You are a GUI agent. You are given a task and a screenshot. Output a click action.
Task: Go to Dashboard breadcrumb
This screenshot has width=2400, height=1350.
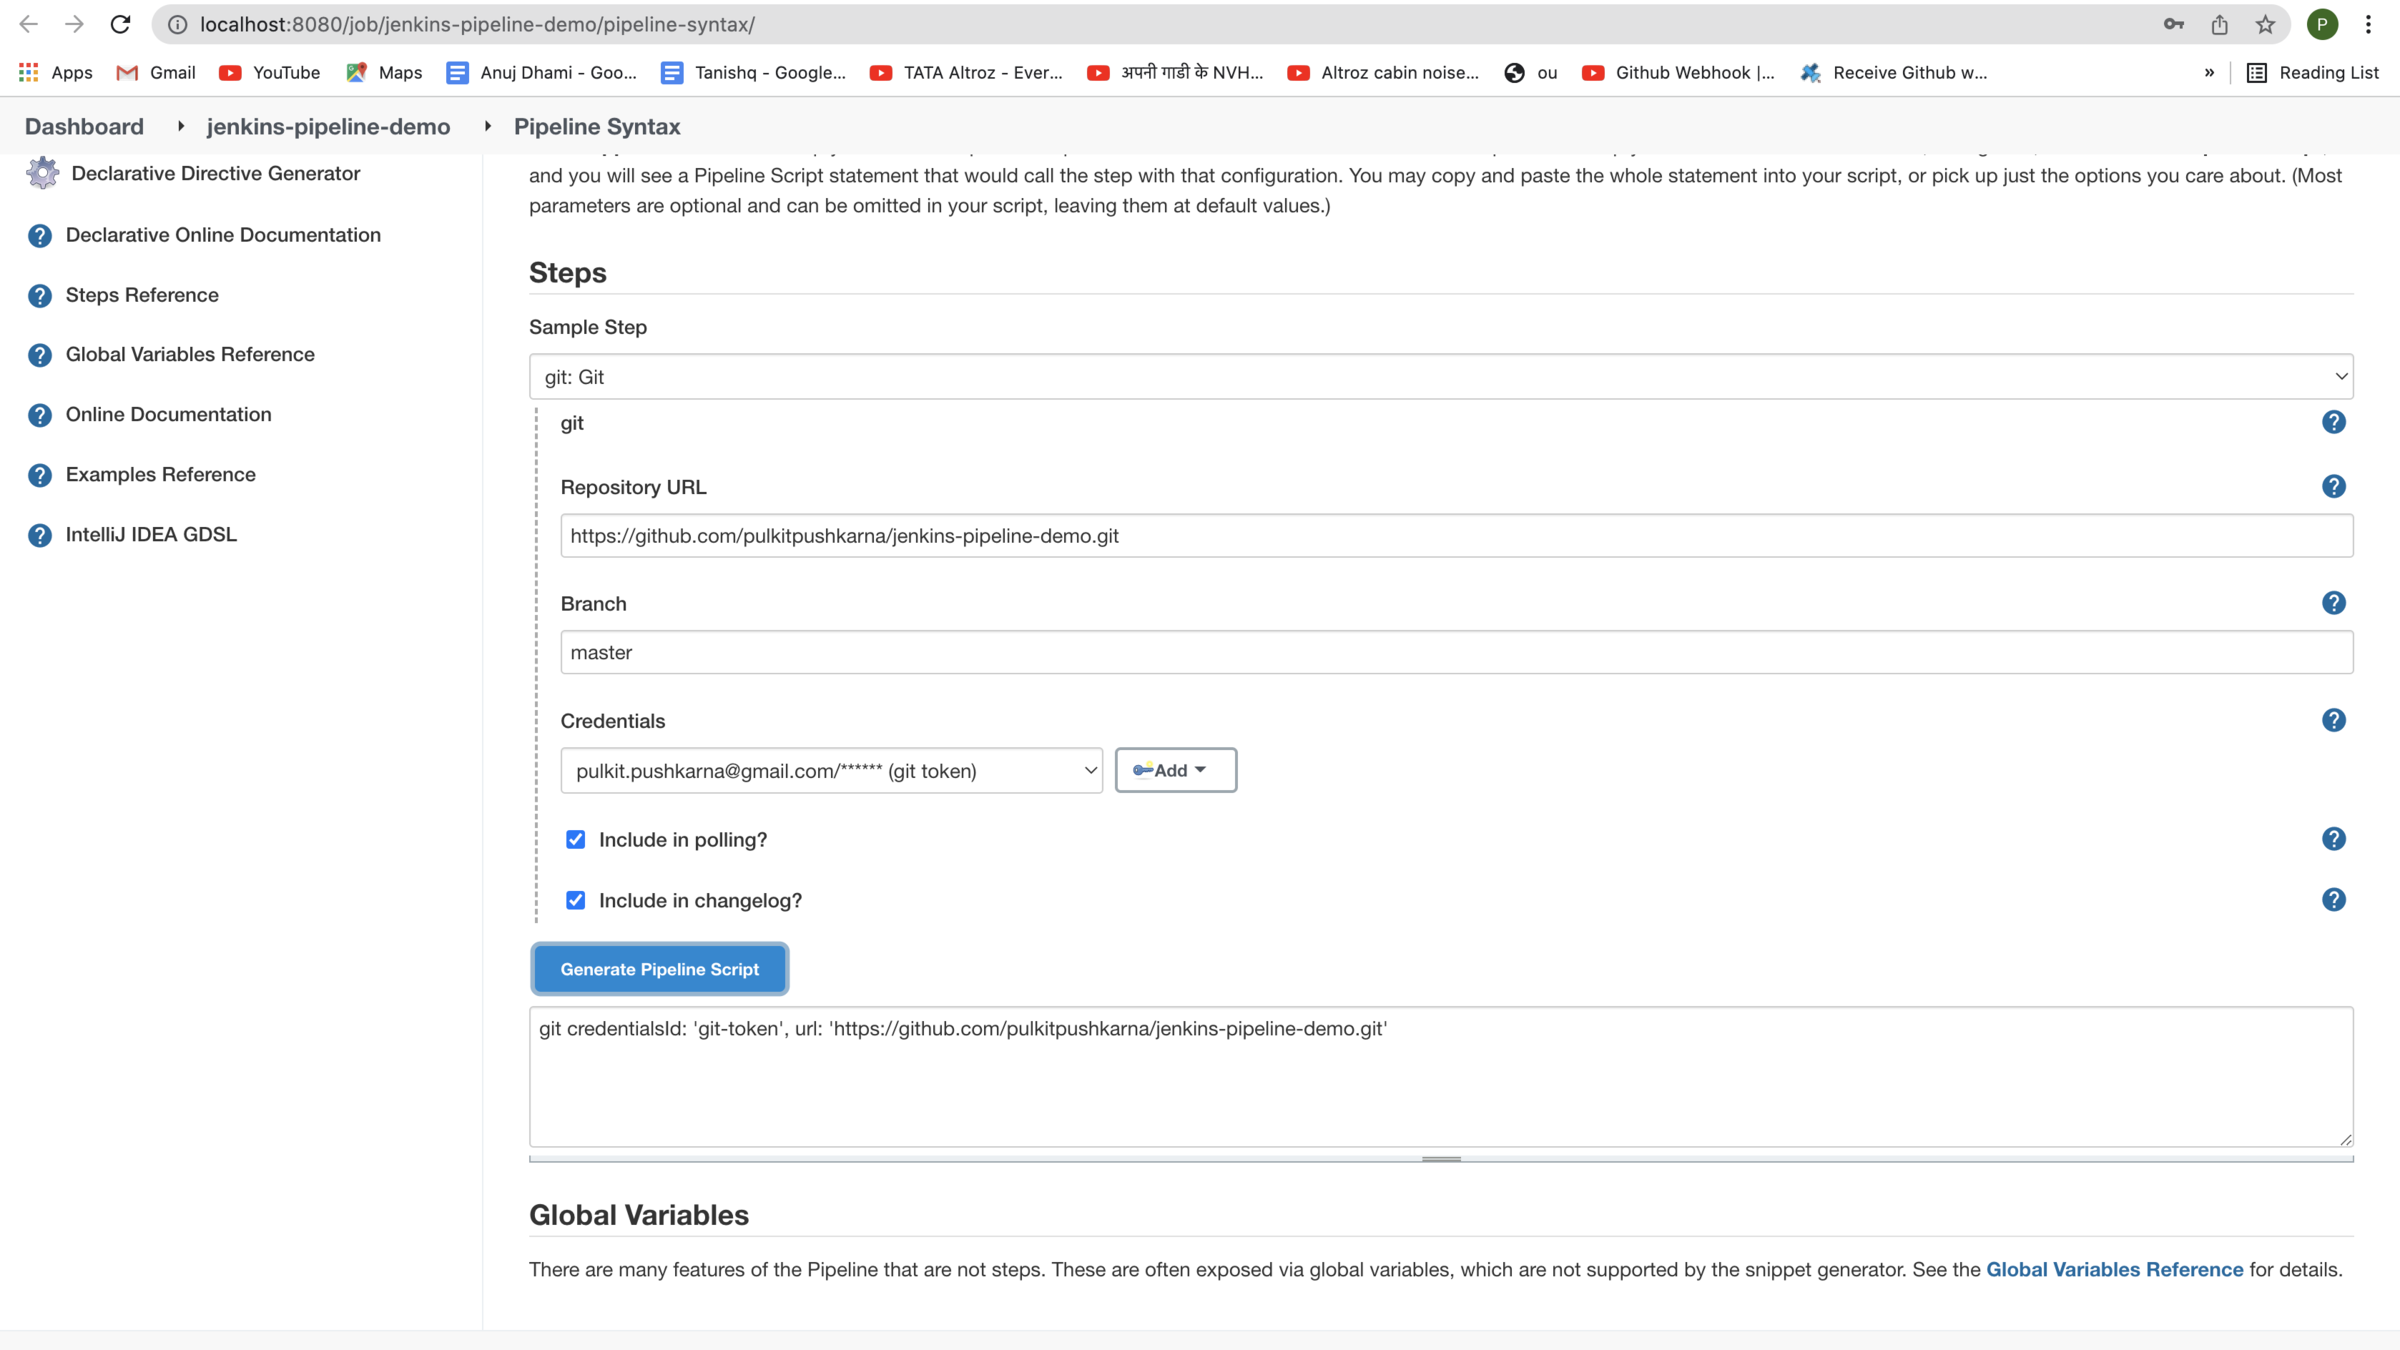pos(84,126)
